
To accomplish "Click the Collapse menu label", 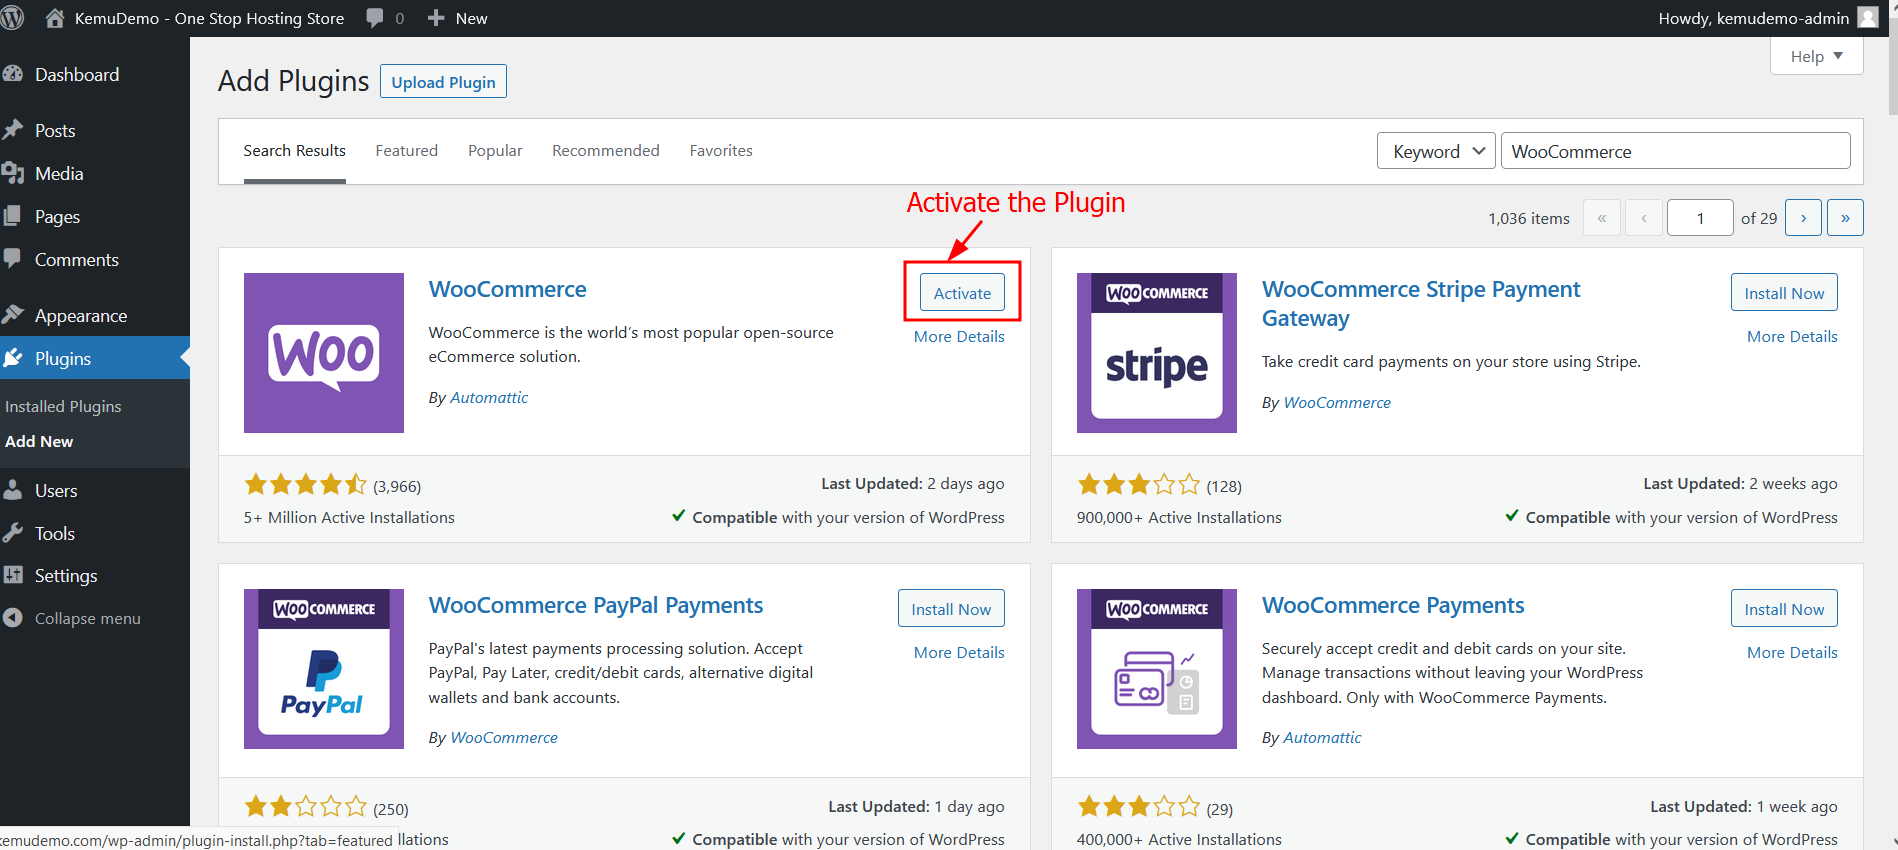I will tap(88, 618).
